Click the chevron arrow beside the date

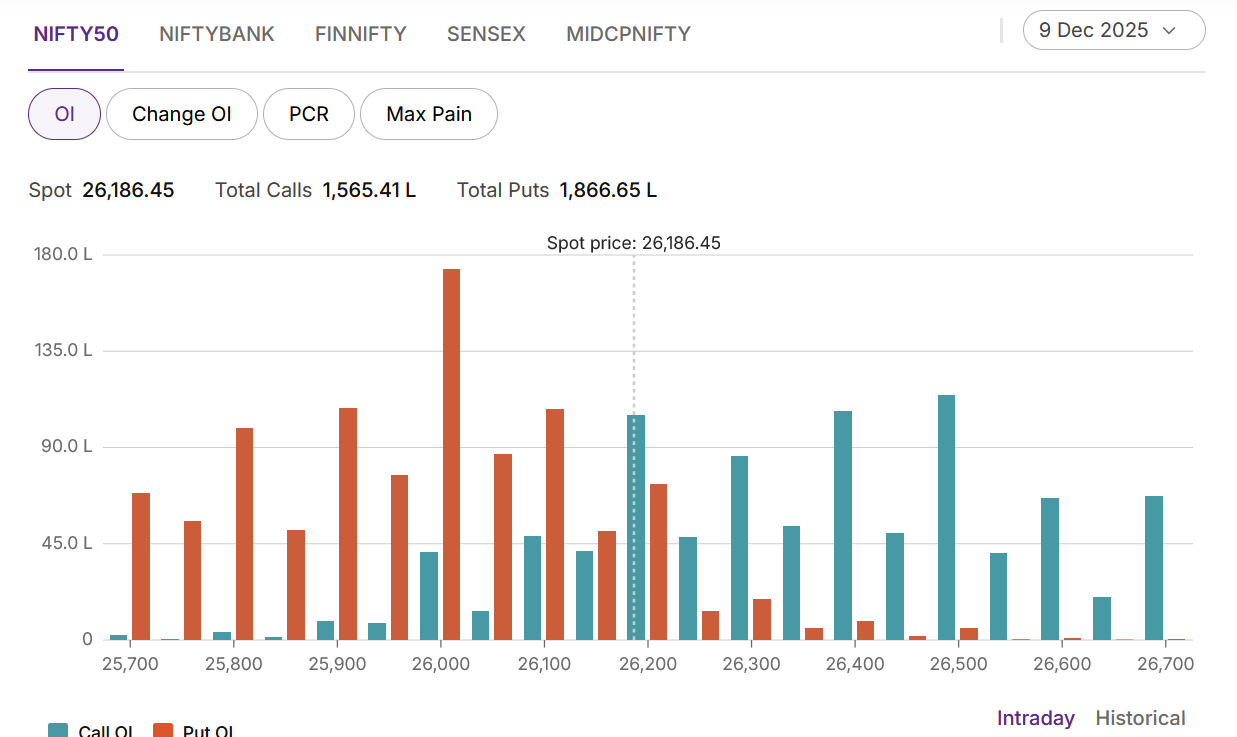(1169, 31)
